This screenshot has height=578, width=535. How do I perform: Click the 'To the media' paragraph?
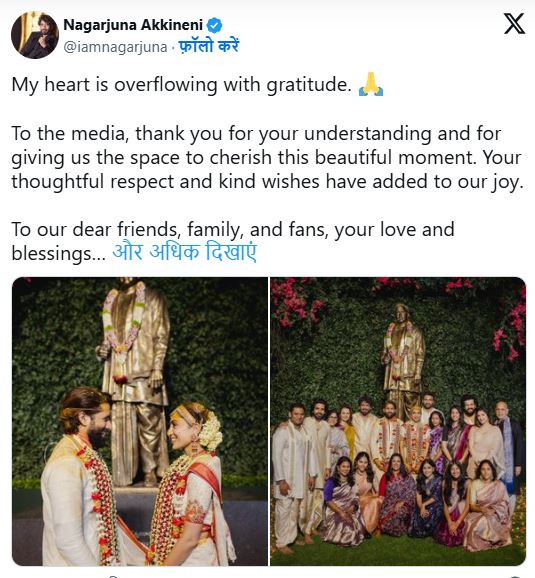coord(267,157)
